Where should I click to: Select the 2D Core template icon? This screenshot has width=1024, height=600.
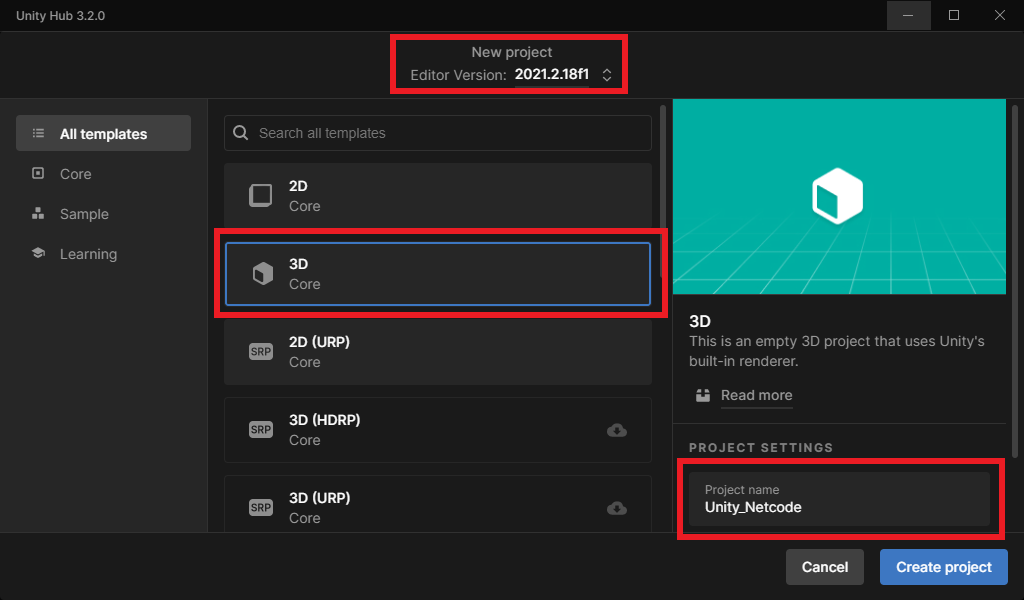pyautogui.click(x=261, y=195)
